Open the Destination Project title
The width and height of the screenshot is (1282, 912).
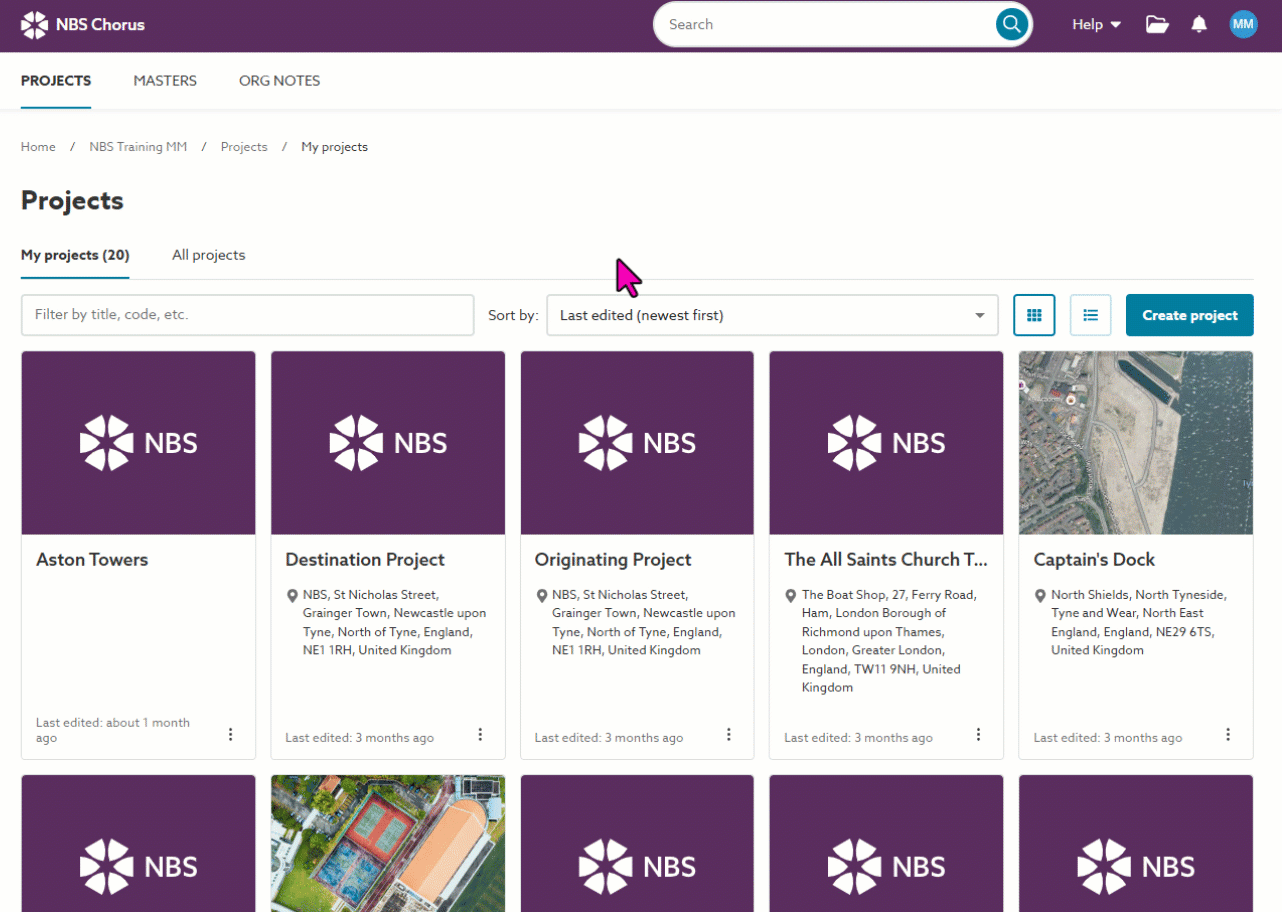(365, 560)
